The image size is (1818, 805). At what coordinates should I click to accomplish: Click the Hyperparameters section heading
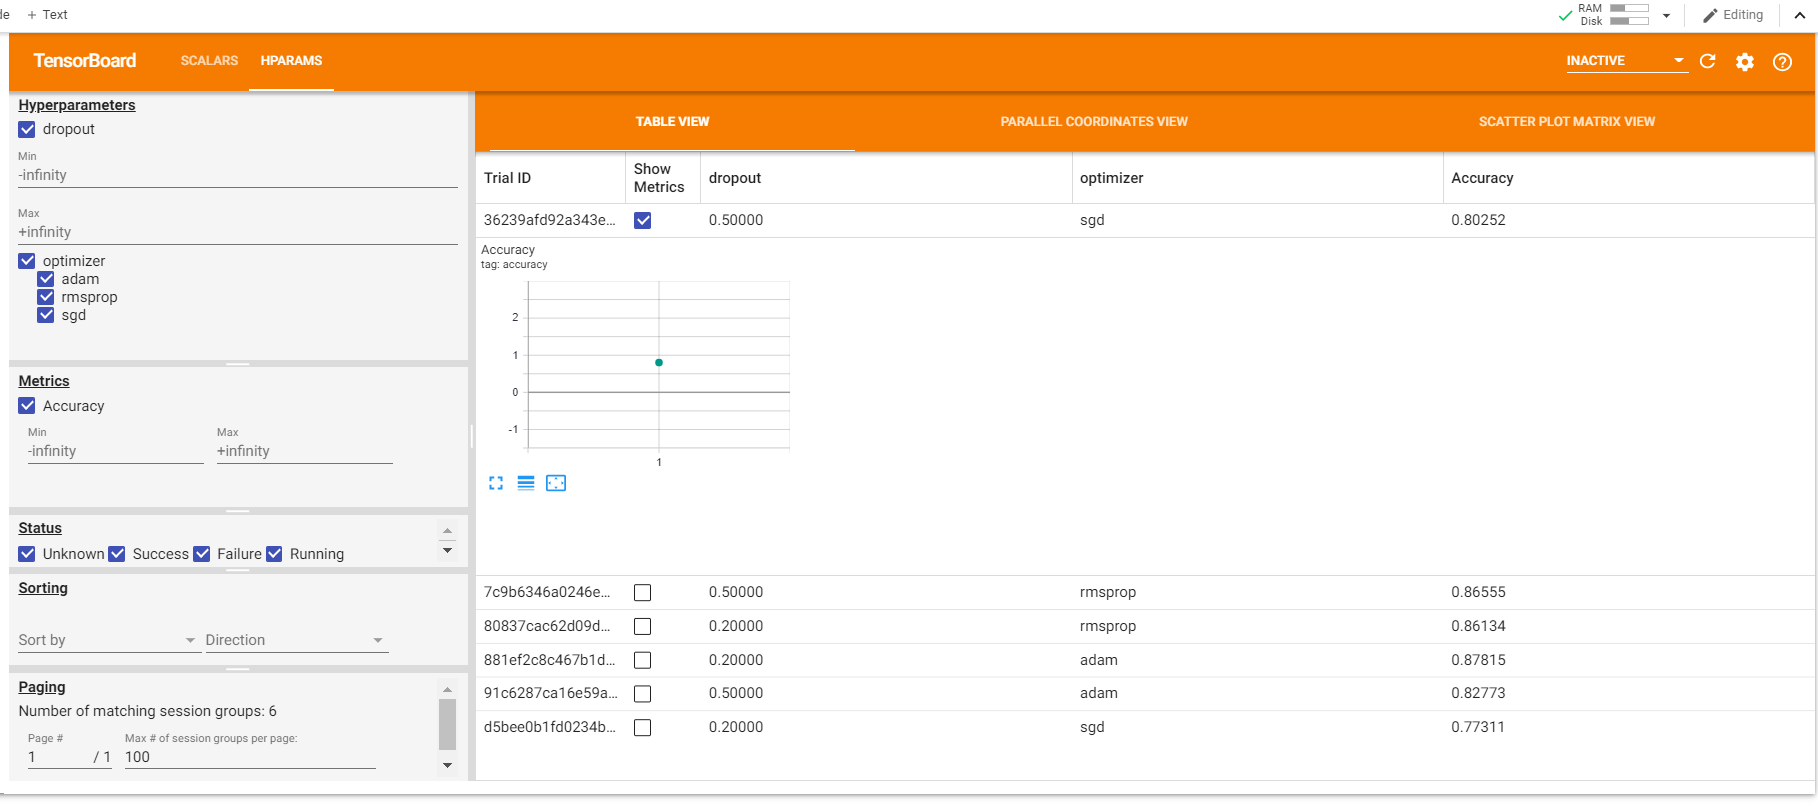point(77,105)
